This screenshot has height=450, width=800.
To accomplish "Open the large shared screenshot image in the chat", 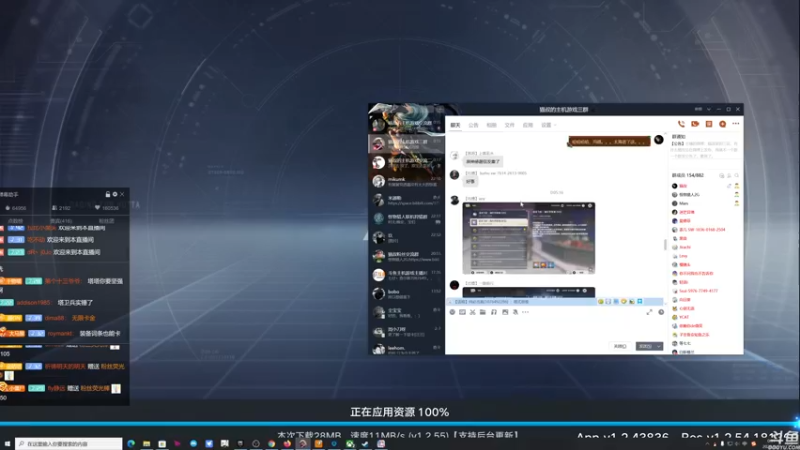I will point(529,238).
